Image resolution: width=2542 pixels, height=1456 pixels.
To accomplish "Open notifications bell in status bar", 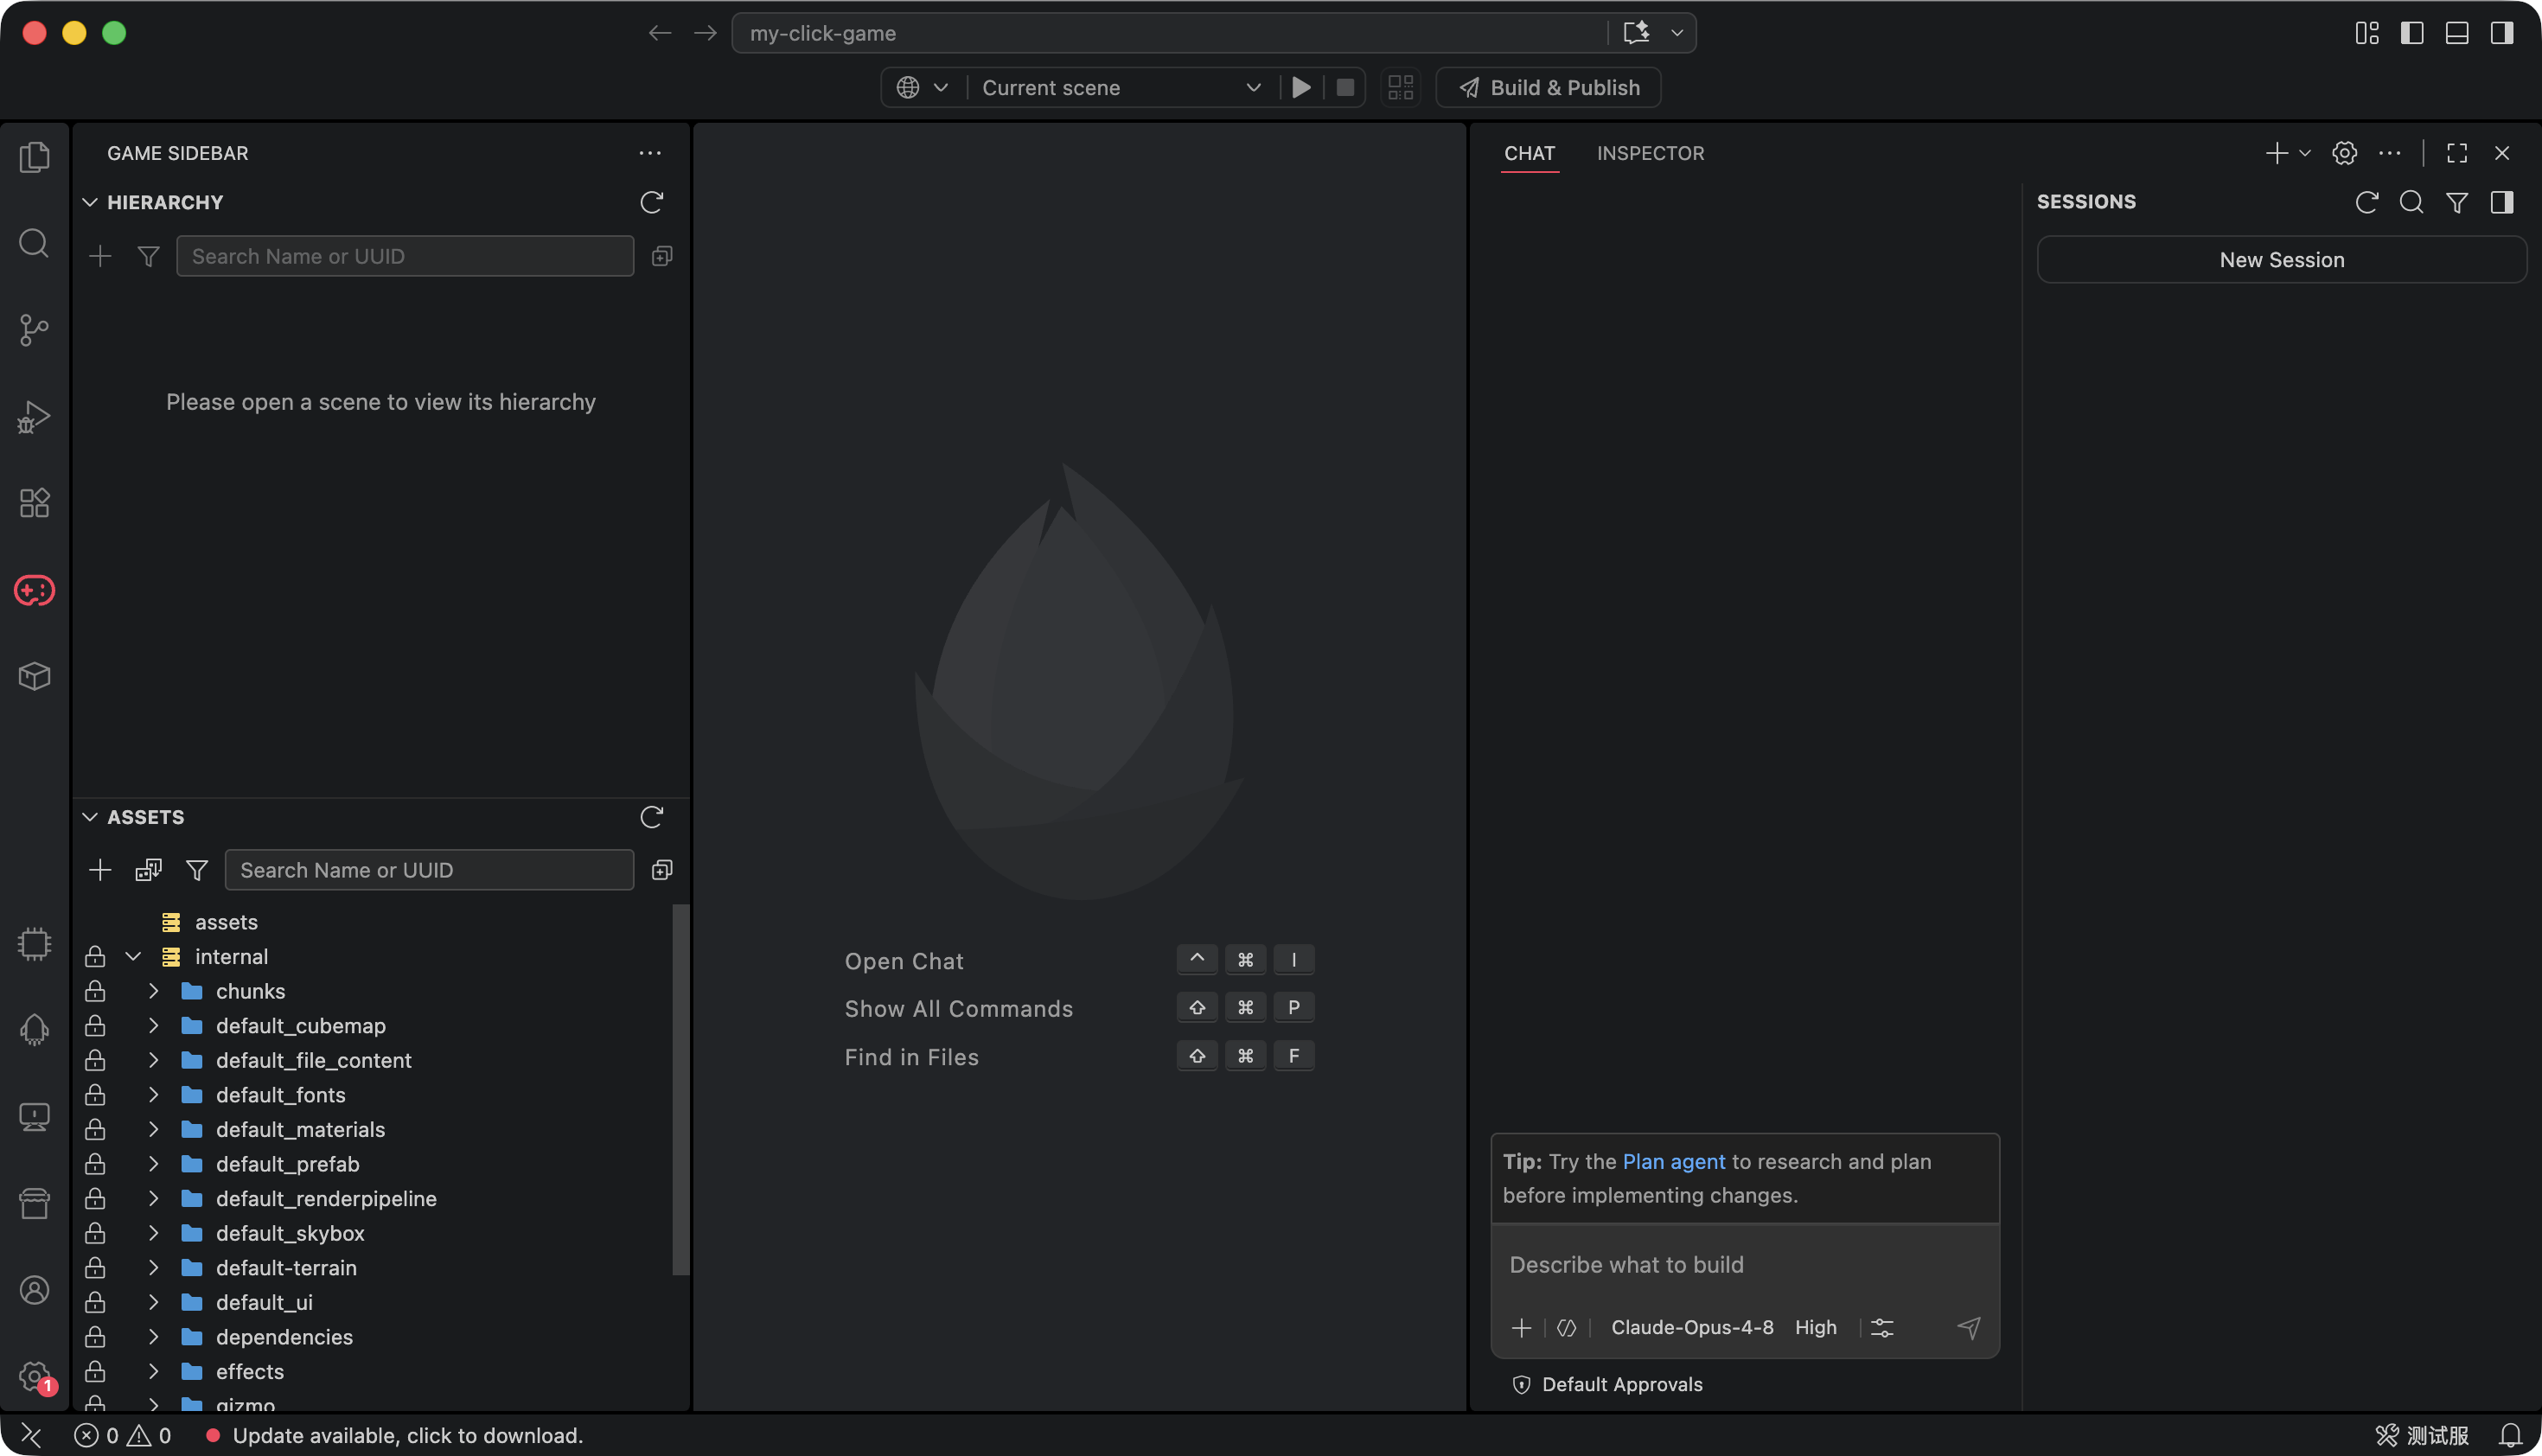I will 2510,1435.
